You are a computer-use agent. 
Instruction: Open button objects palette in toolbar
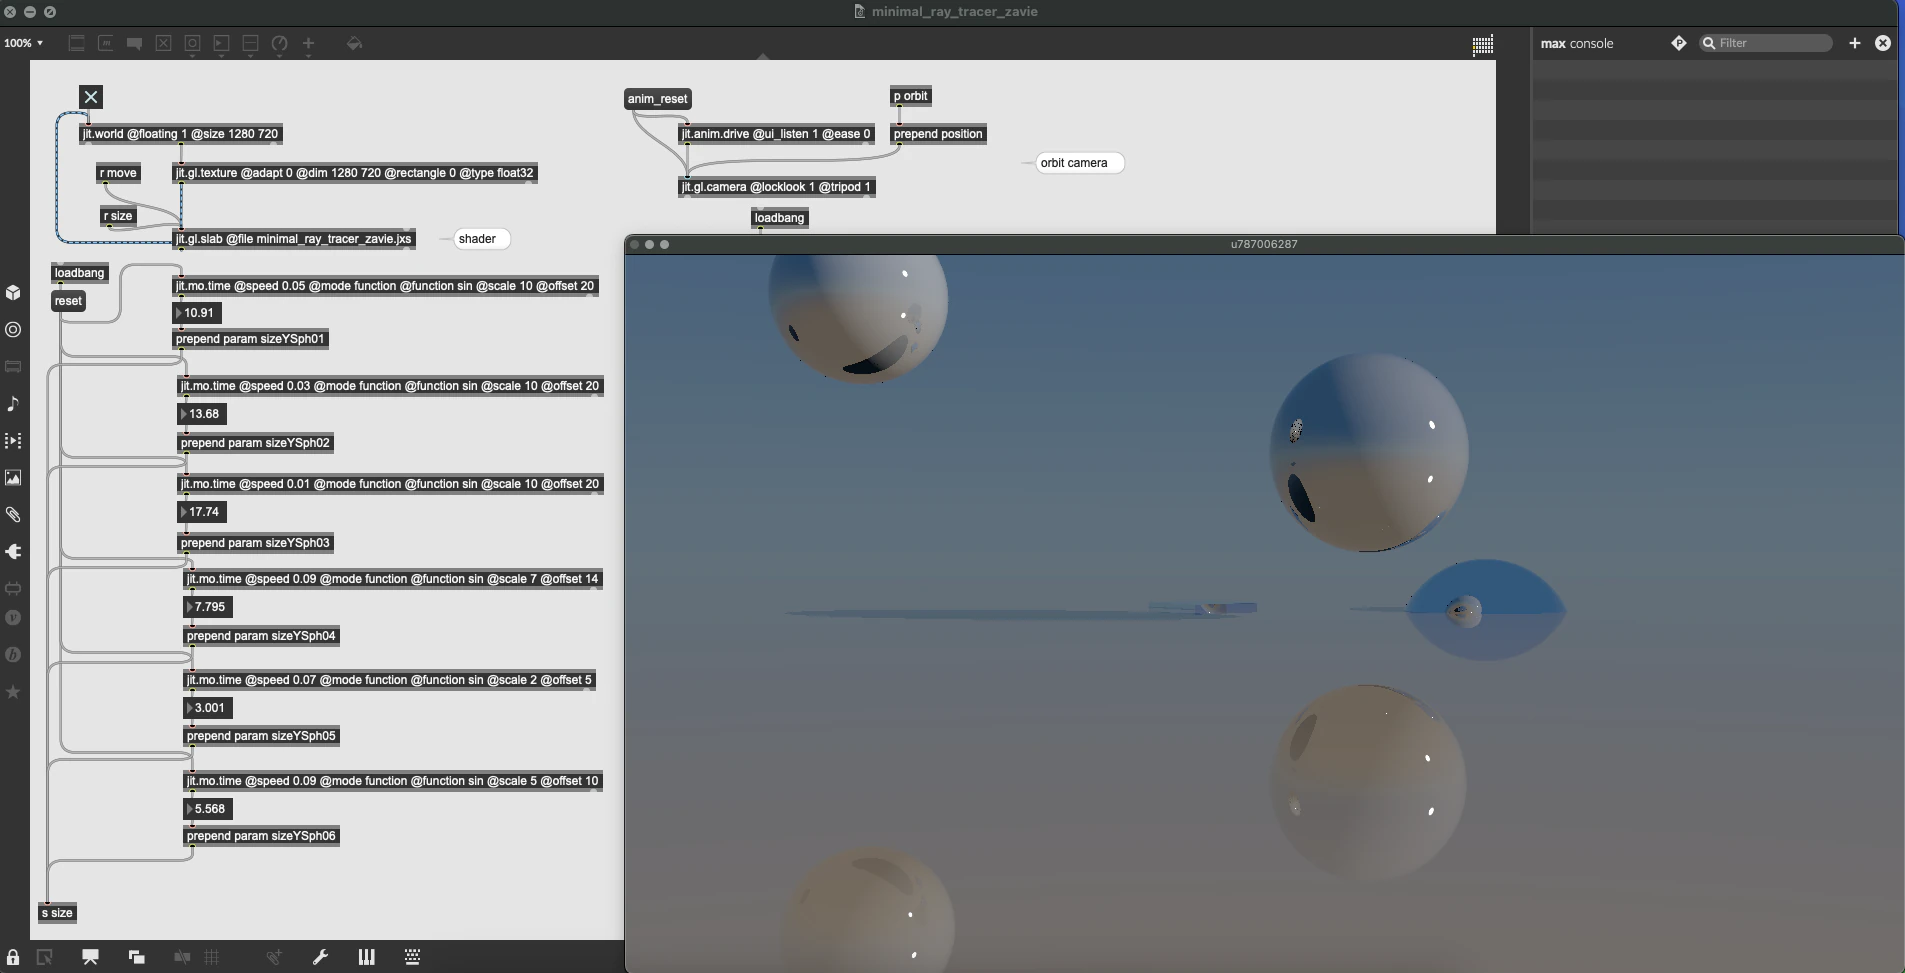click(192, 44)
